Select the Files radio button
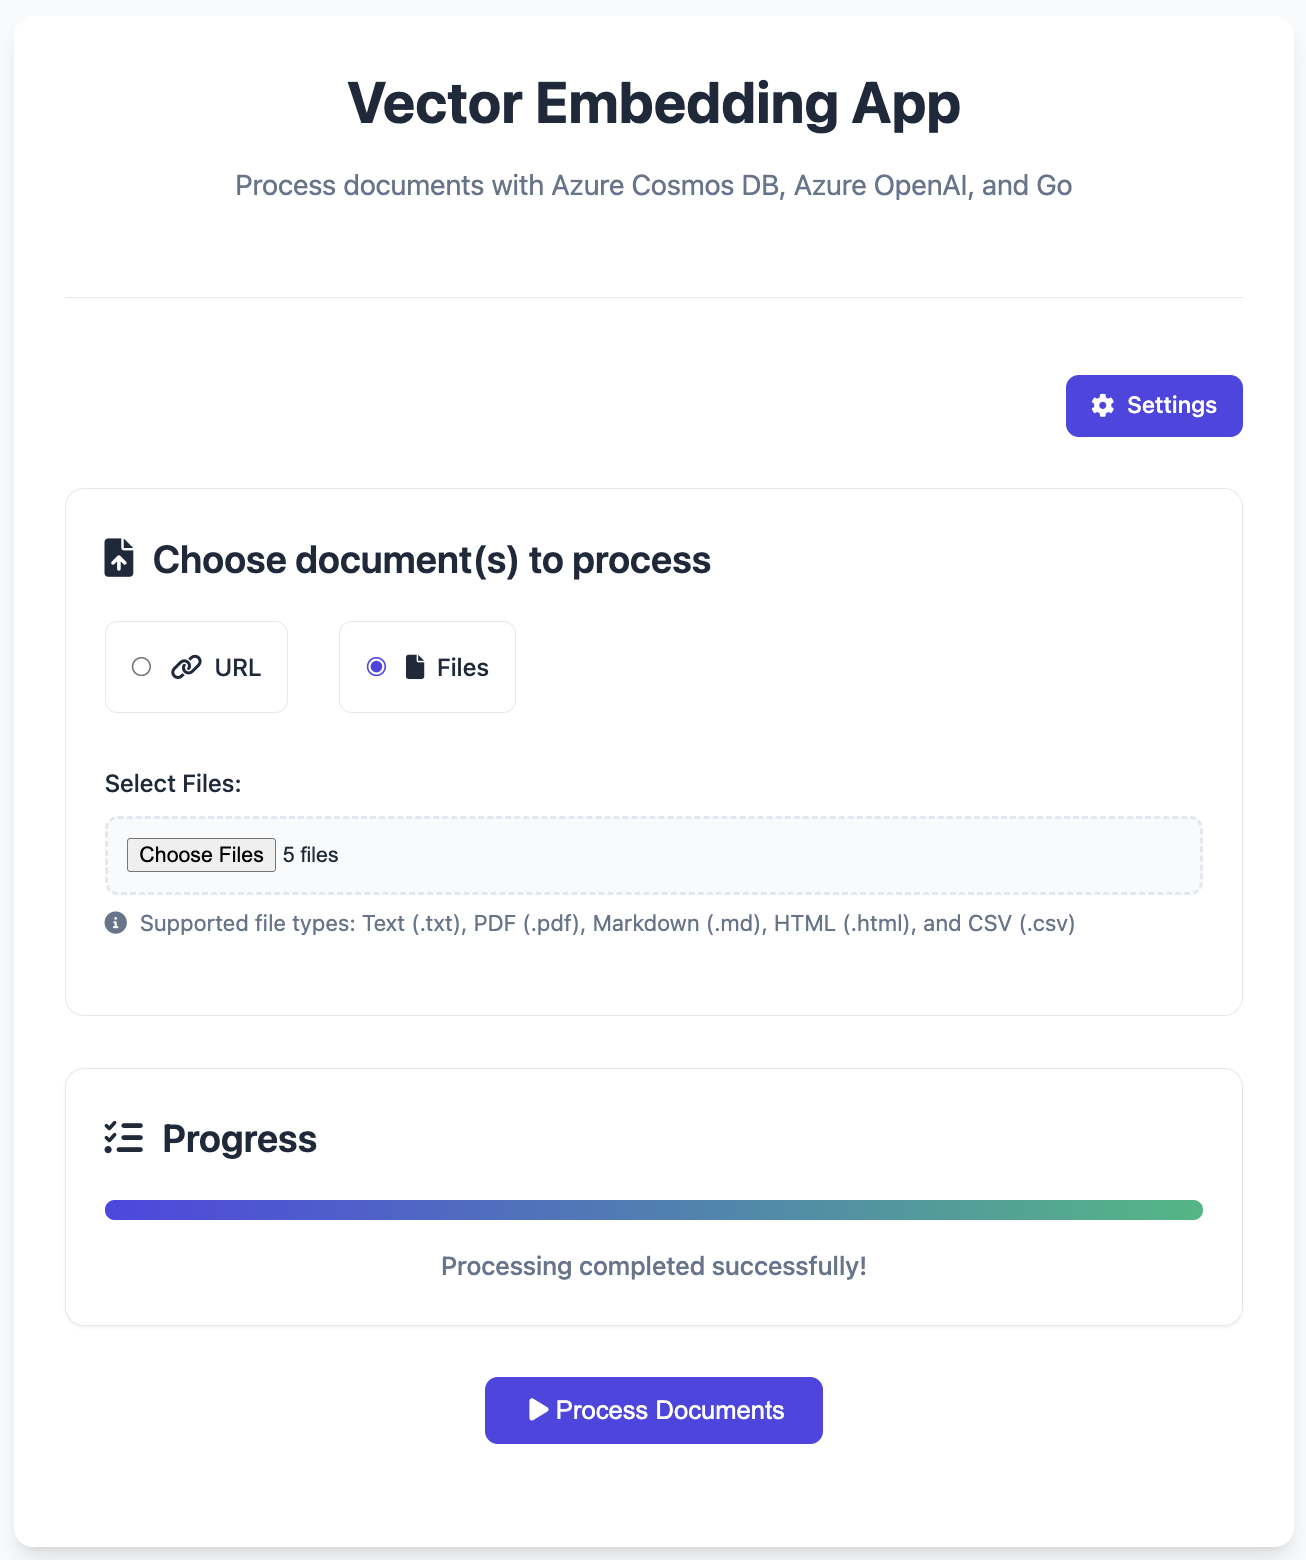Screen dimensions: 1306x1560 376,667
